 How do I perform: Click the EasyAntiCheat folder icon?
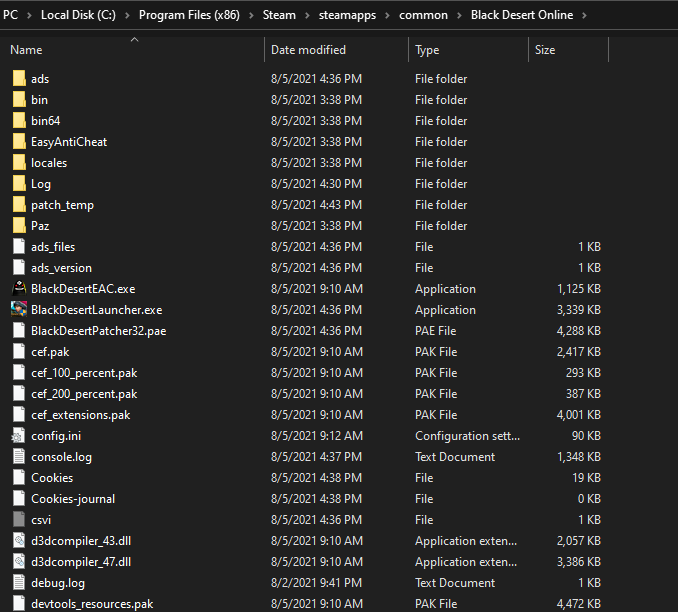(x=19, y=141)
